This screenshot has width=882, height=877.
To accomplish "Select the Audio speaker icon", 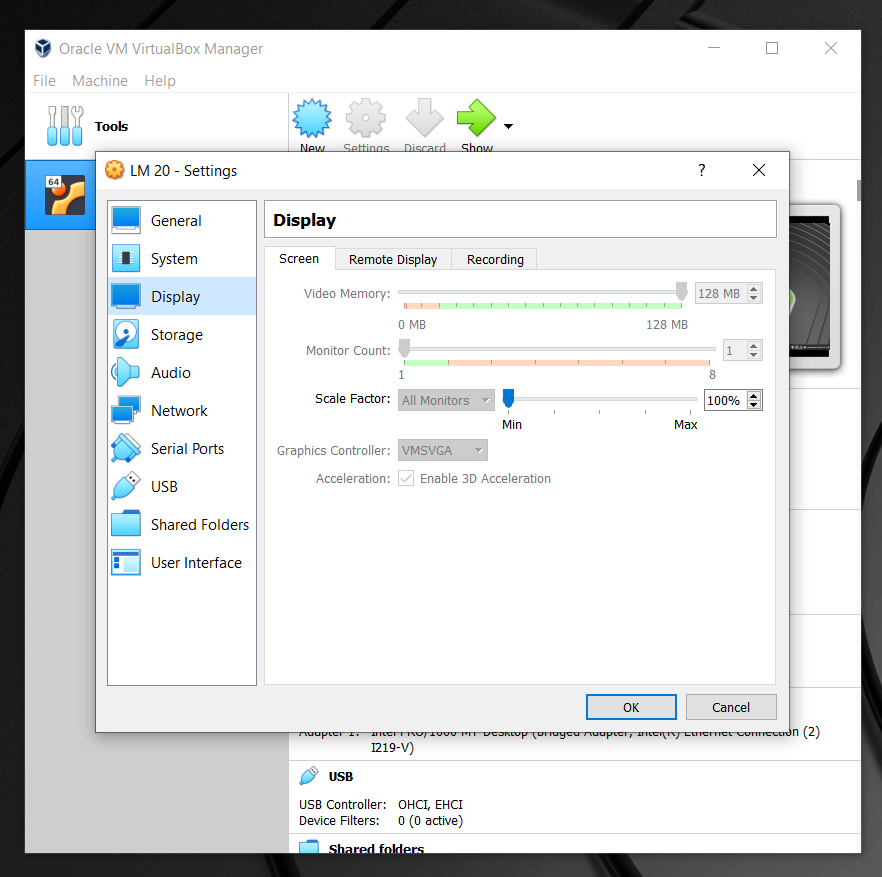I will [126, 373].
